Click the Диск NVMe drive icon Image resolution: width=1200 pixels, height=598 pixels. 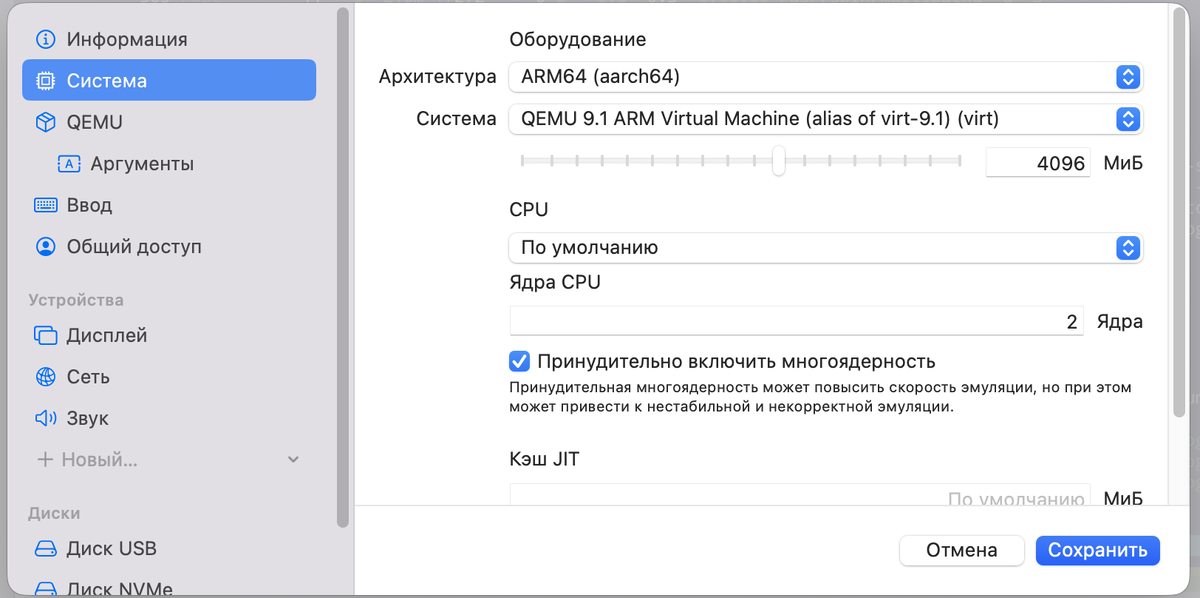46,589
